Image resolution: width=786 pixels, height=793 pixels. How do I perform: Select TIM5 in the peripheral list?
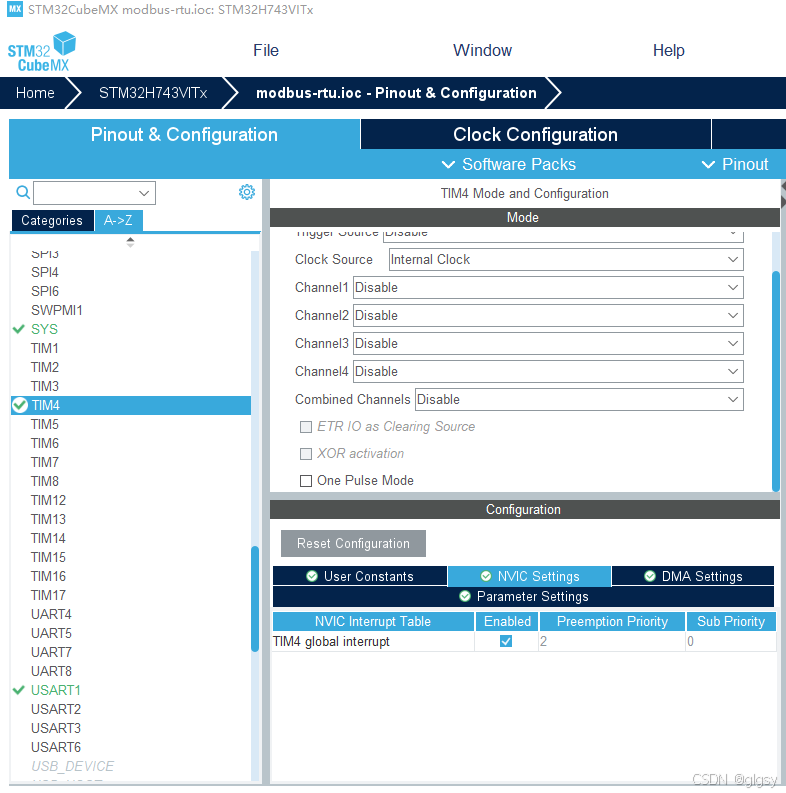pyautogui.click(x=45, y=424)
